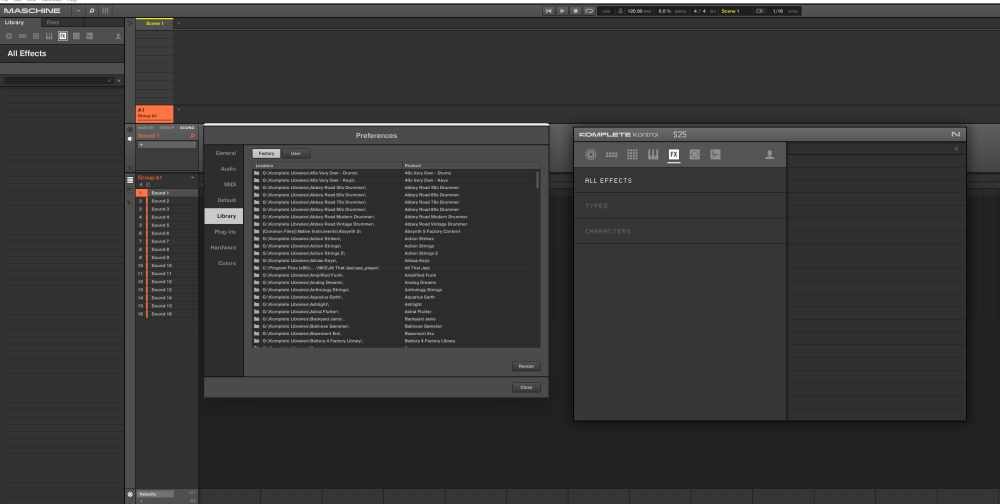Select Projects icon in Maschine browser
This screenshot has width=1000, height=504.
pyautogui.click(x=9, y=36)
